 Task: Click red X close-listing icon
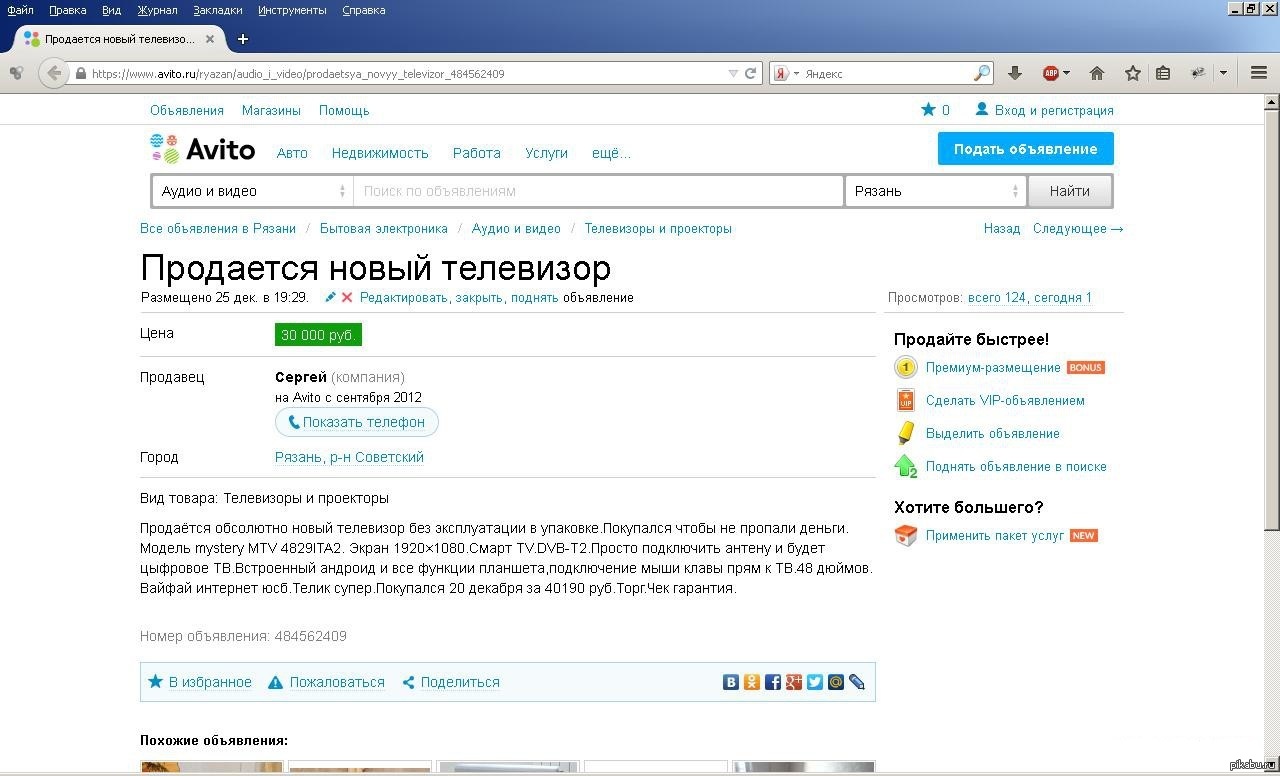click(x=347, y=297)
